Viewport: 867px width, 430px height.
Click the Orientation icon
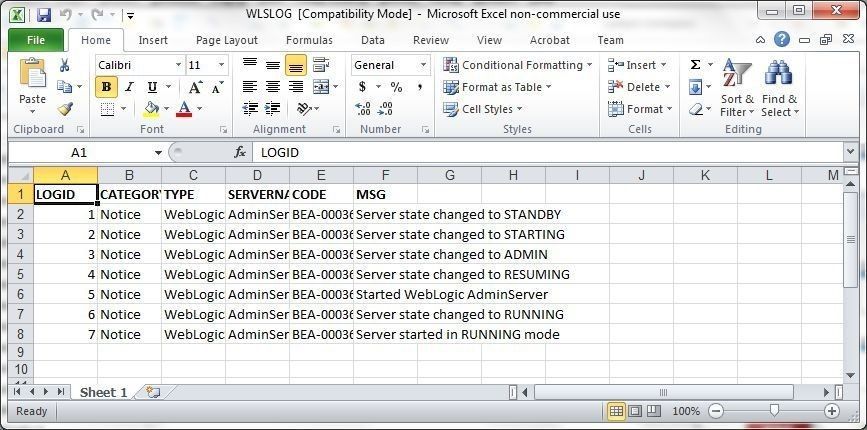pos(304,108)
